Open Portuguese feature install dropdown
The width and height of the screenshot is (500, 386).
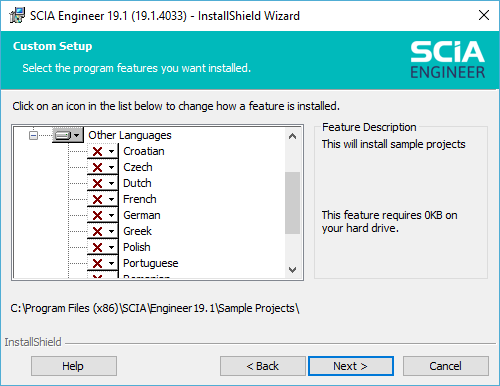pyautogui.click(x=103, y=263)
